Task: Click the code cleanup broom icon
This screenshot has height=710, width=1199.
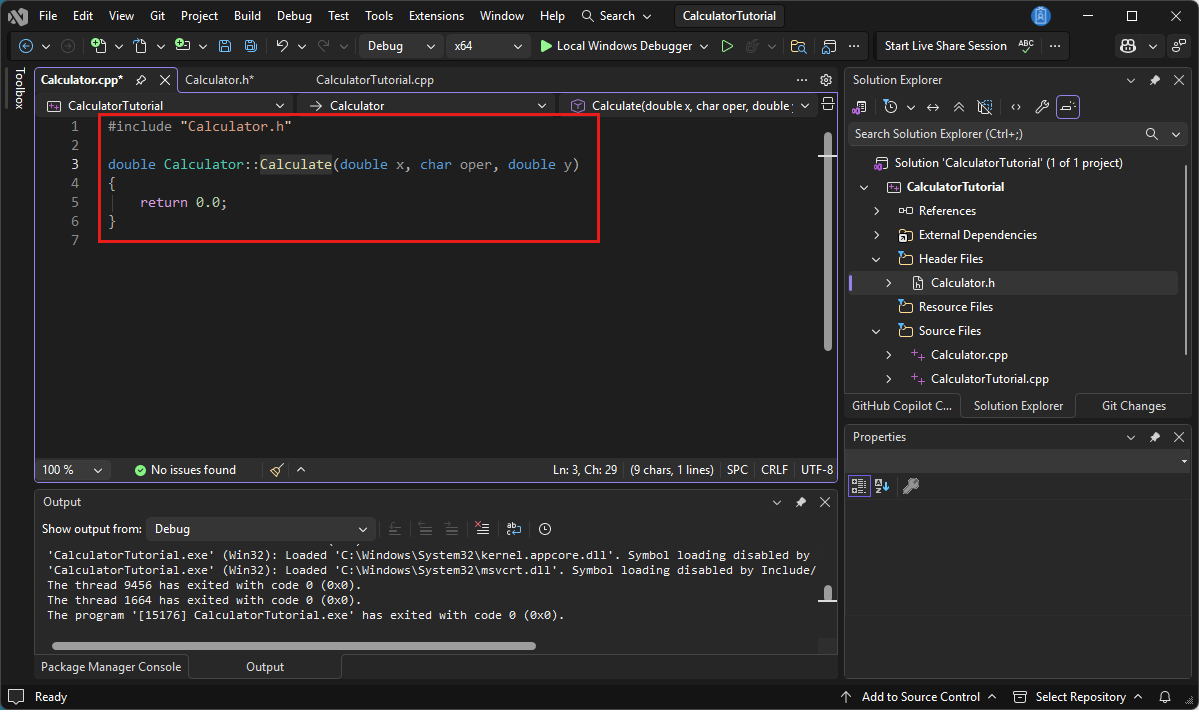Action: coord(277,470)
